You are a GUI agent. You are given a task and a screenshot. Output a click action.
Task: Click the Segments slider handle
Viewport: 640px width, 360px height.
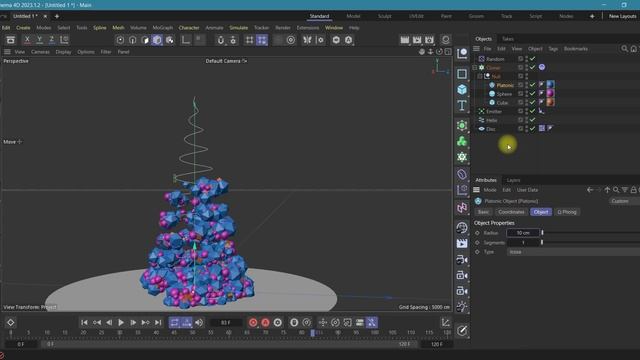coord(542,242)
